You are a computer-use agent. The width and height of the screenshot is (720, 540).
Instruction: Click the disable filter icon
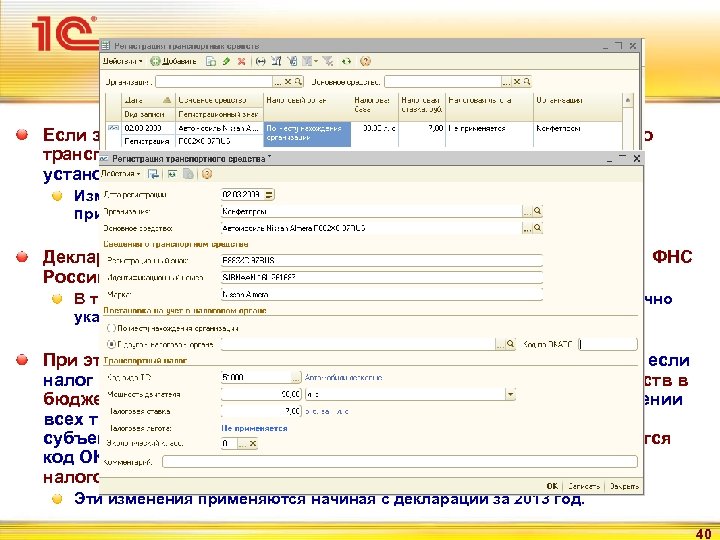pos(328,61)
